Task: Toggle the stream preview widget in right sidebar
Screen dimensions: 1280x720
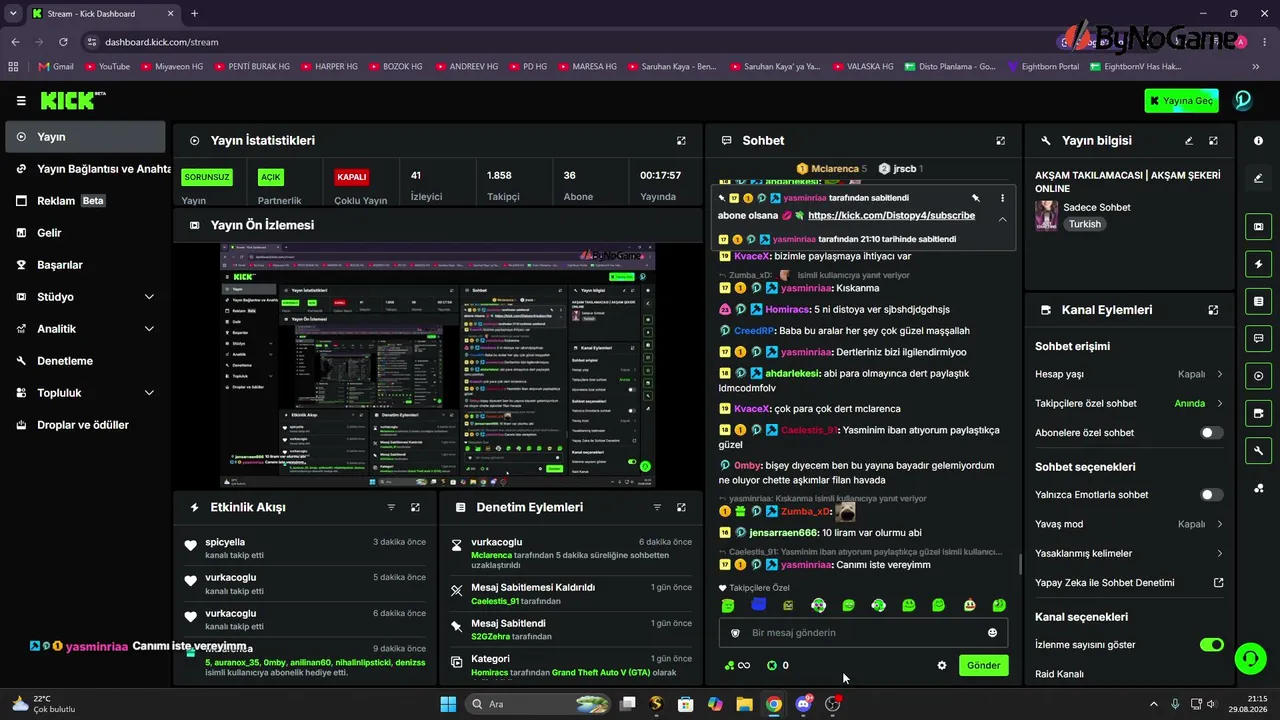Action: pyautogui.click(x=1258, y=227)
